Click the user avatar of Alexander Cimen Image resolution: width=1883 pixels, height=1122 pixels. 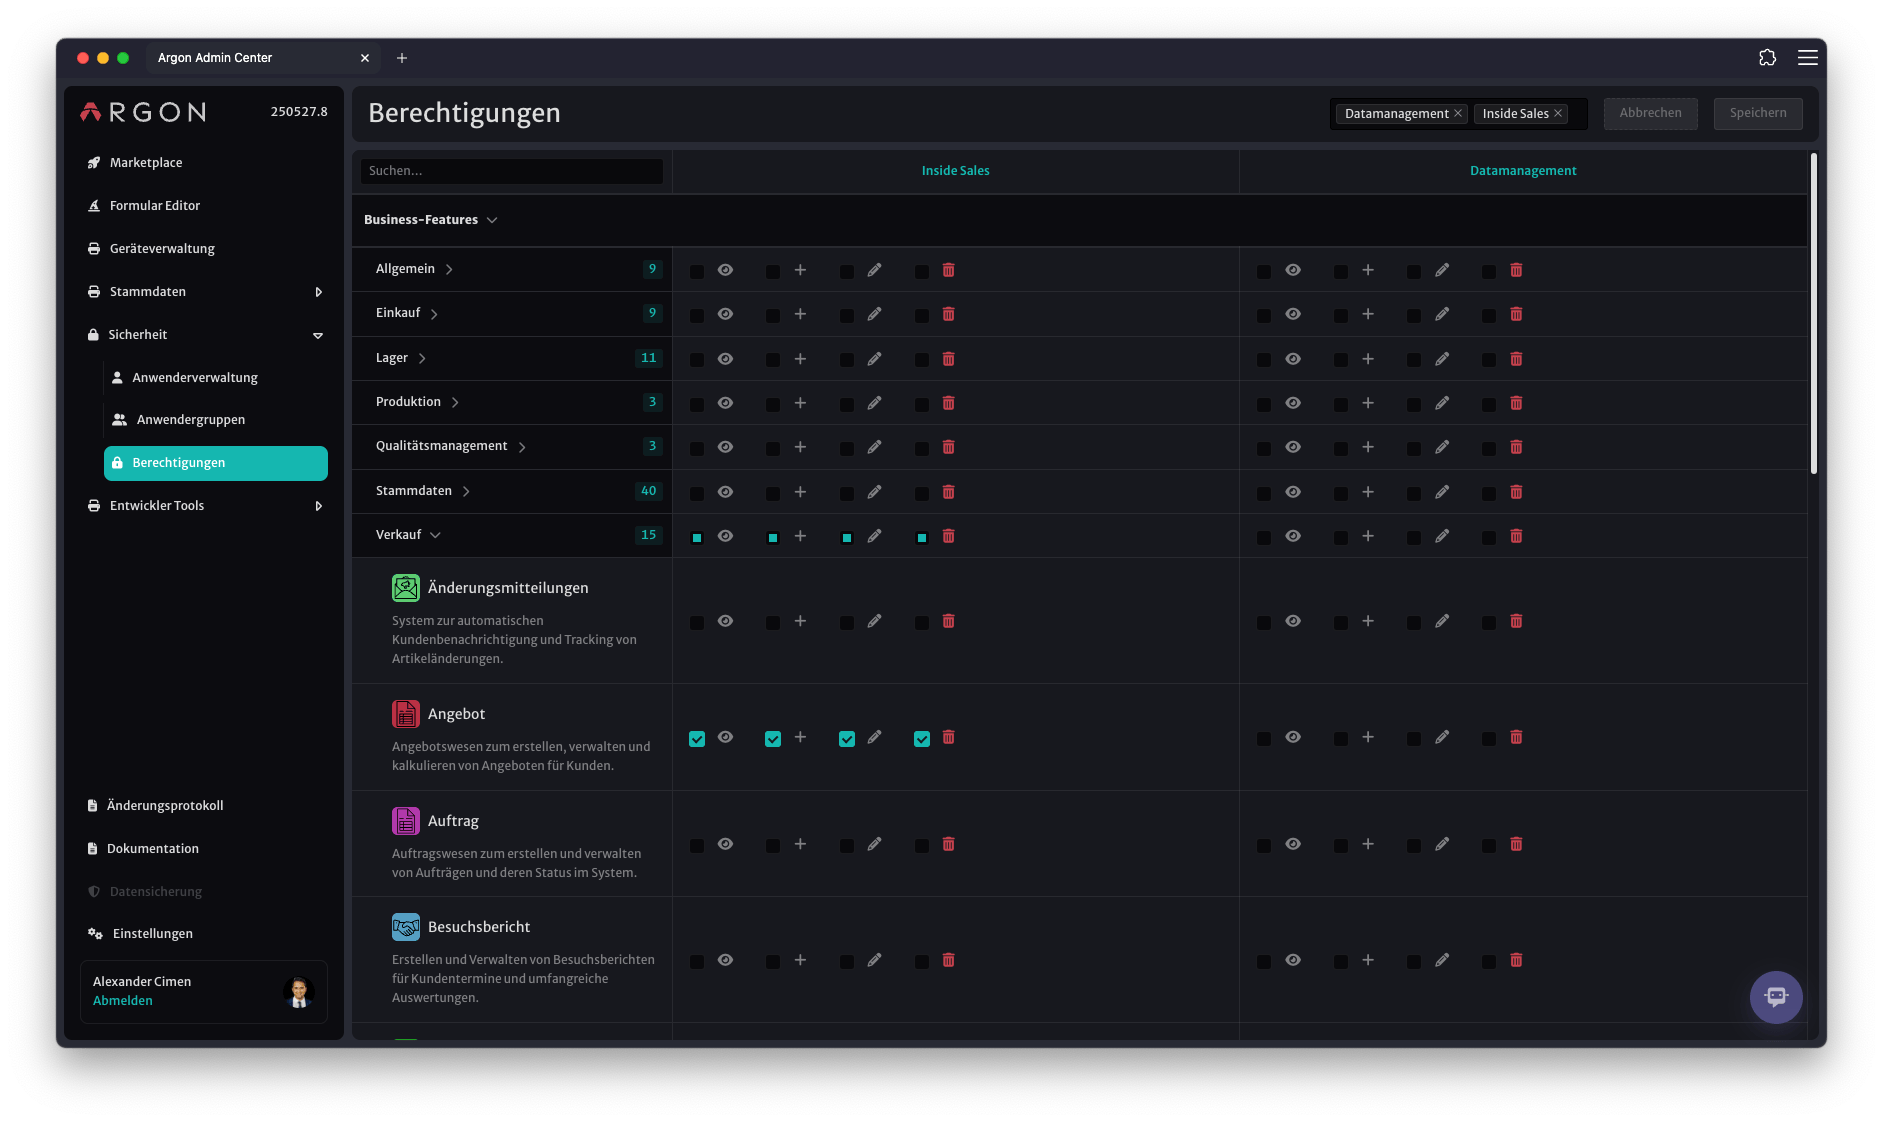tap(299, 992)
